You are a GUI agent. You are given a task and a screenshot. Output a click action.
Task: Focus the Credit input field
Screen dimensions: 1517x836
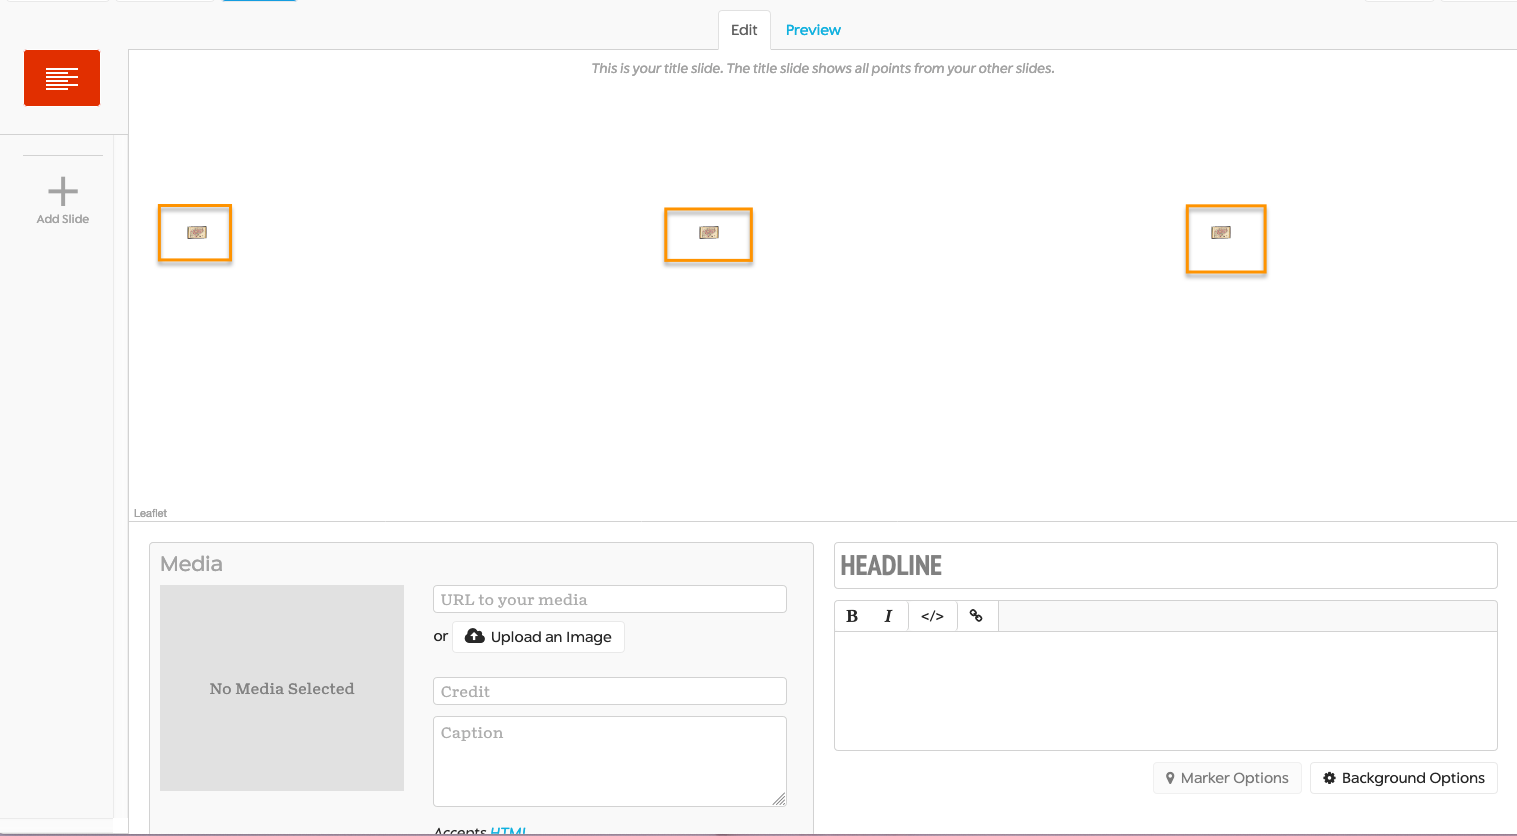pos(609,692)
